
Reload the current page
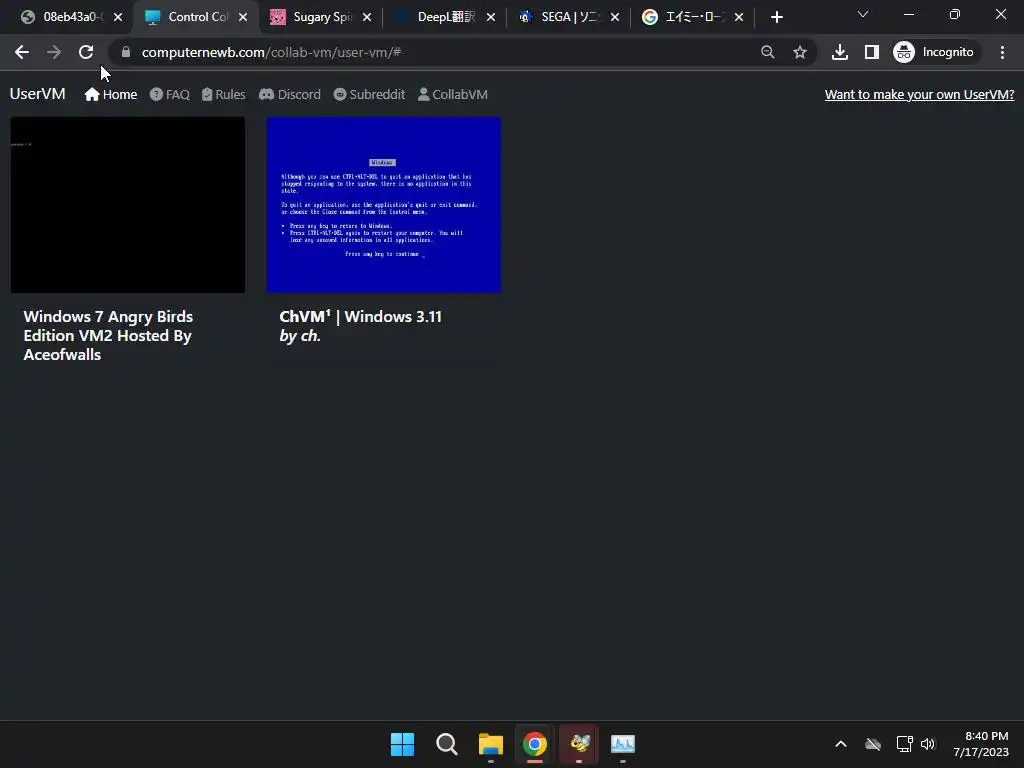[x=86, y=52]
